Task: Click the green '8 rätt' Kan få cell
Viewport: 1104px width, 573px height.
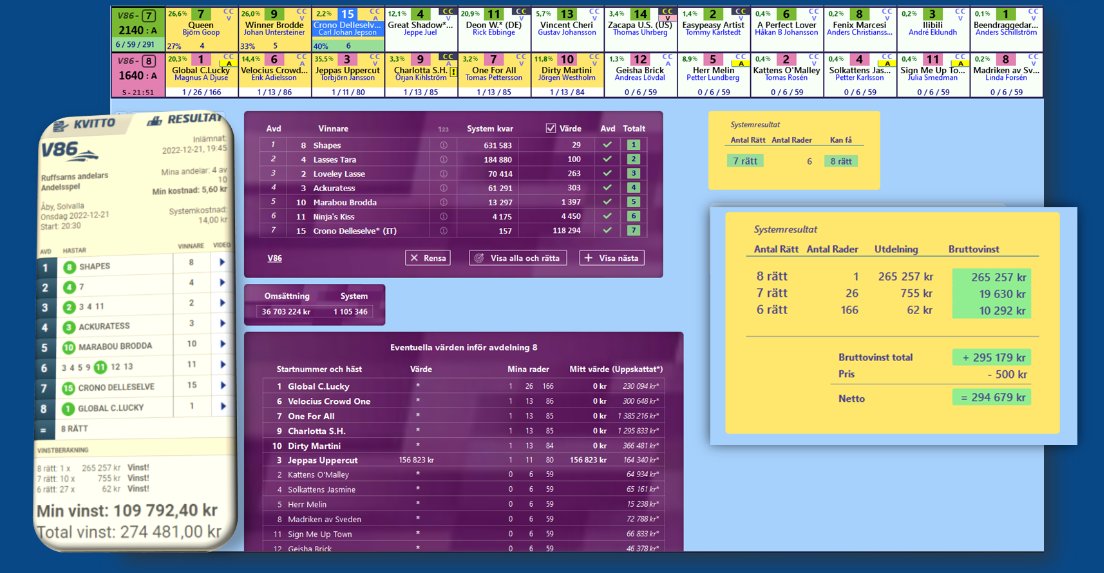Action: click(841, 161)
